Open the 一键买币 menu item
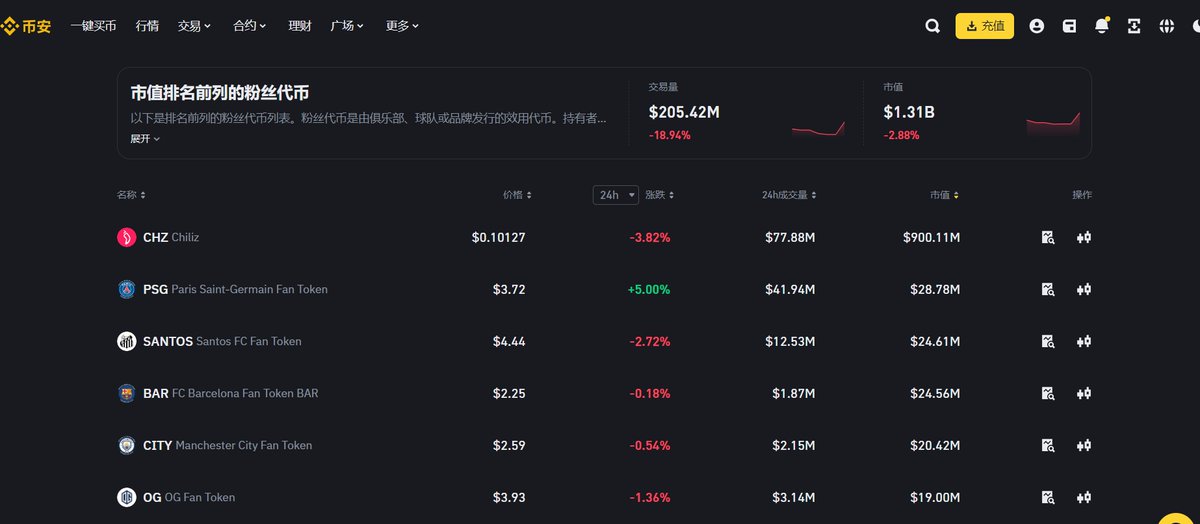 click(x=93, y=26)
